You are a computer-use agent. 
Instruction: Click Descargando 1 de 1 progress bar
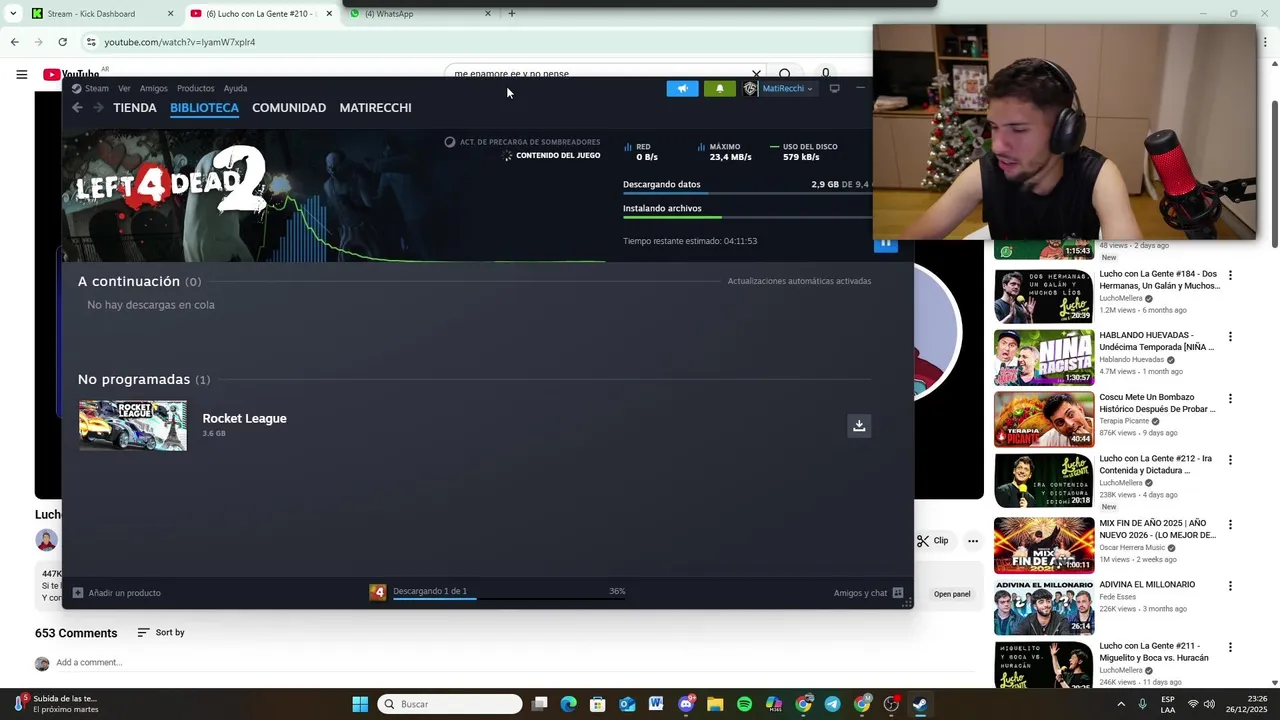pyautogui.click(x=509, y=598)
